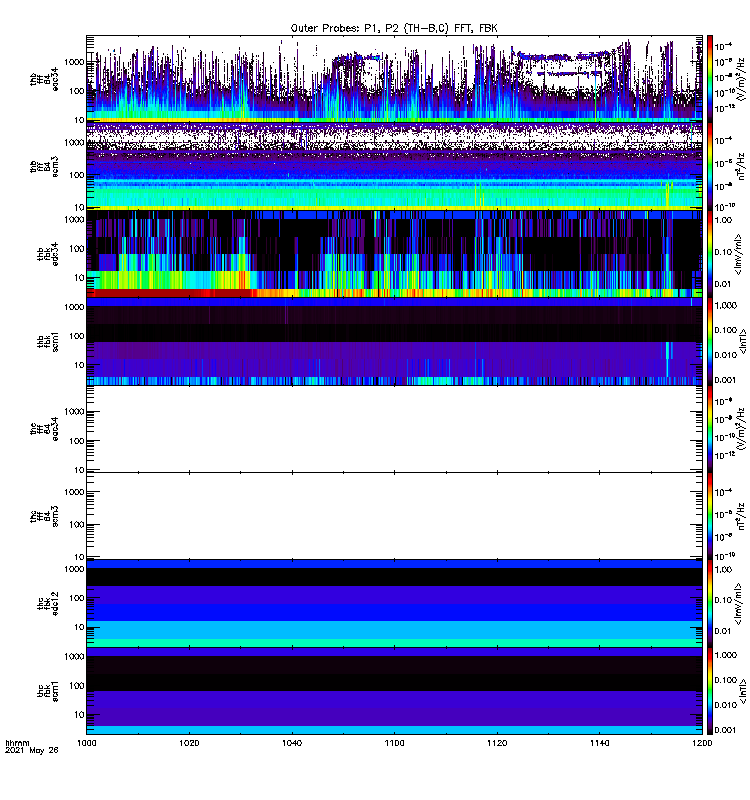Click the '1040' time label on the x-axis
This screenshot has height=800, width=750.
coord(292,743)
